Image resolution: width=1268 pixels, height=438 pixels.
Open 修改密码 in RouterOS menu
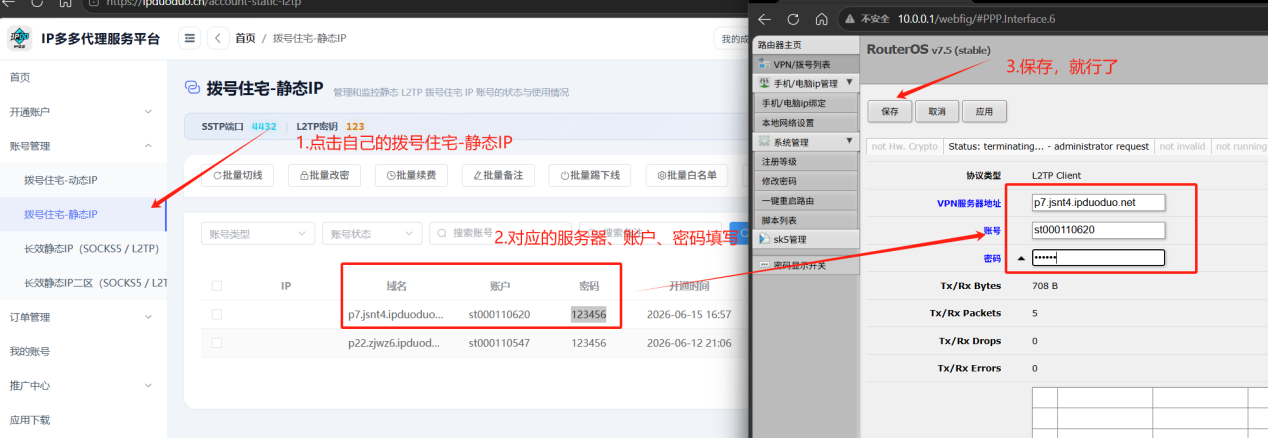coord(806,181)
